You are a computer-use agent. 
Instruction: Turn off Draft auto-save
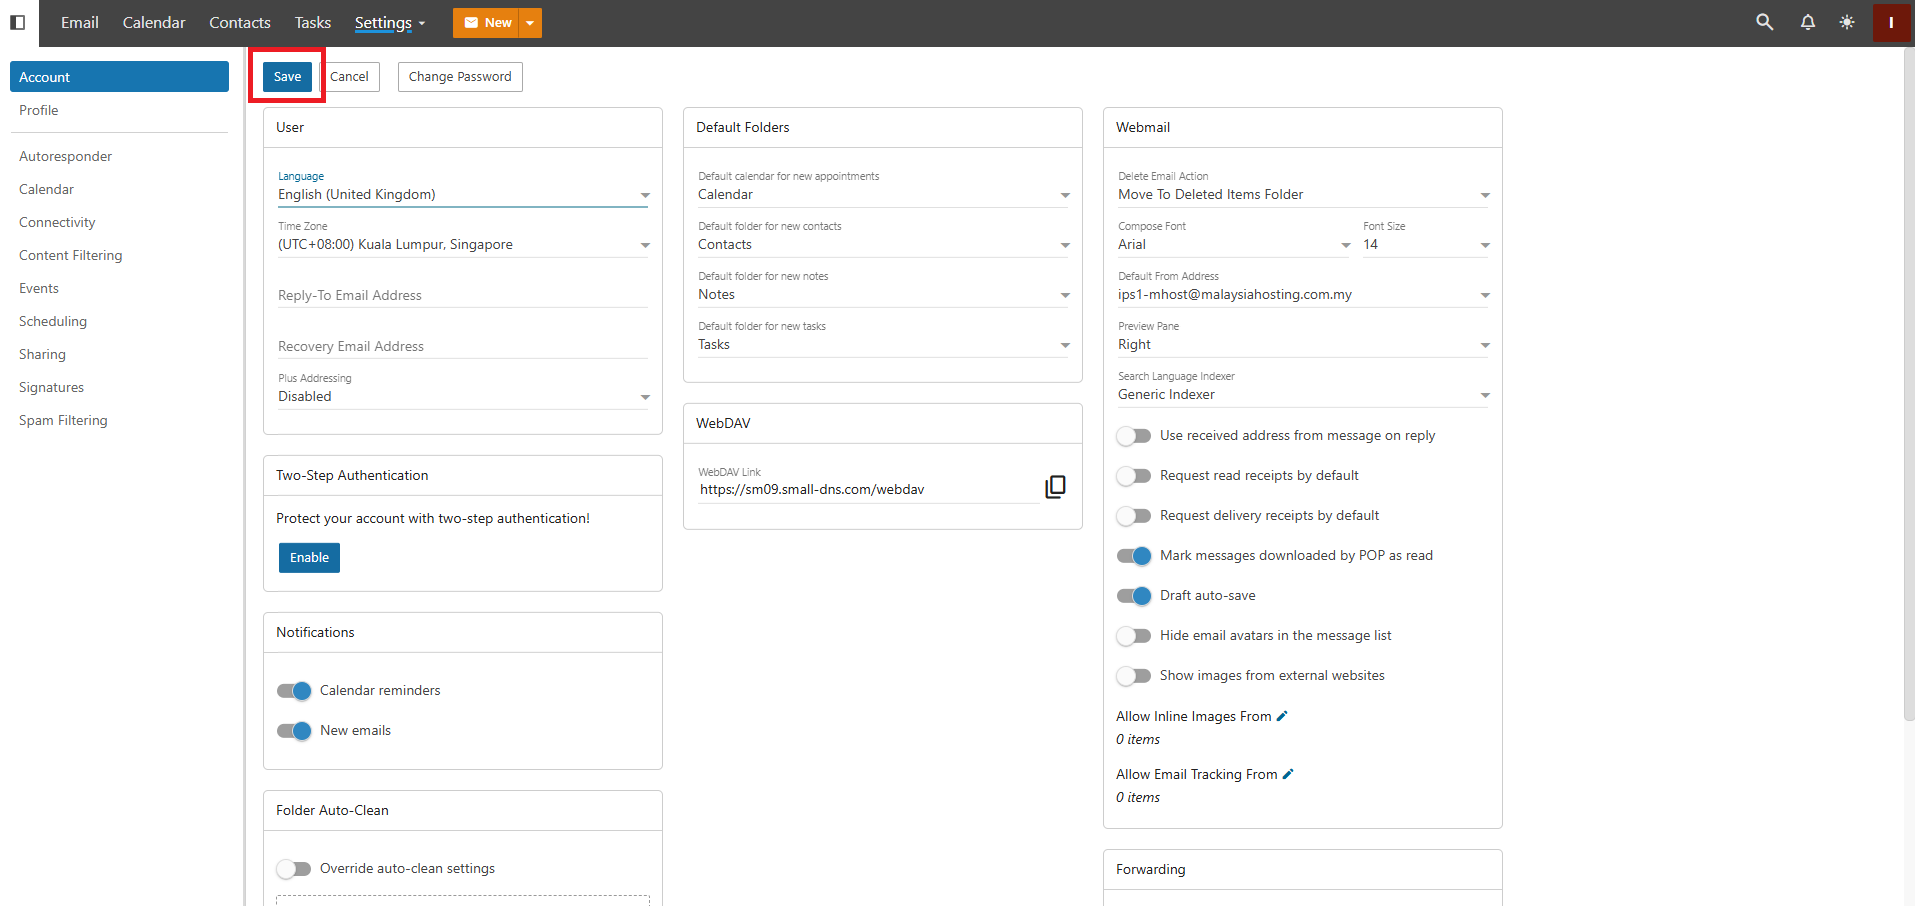(1134, 596)
